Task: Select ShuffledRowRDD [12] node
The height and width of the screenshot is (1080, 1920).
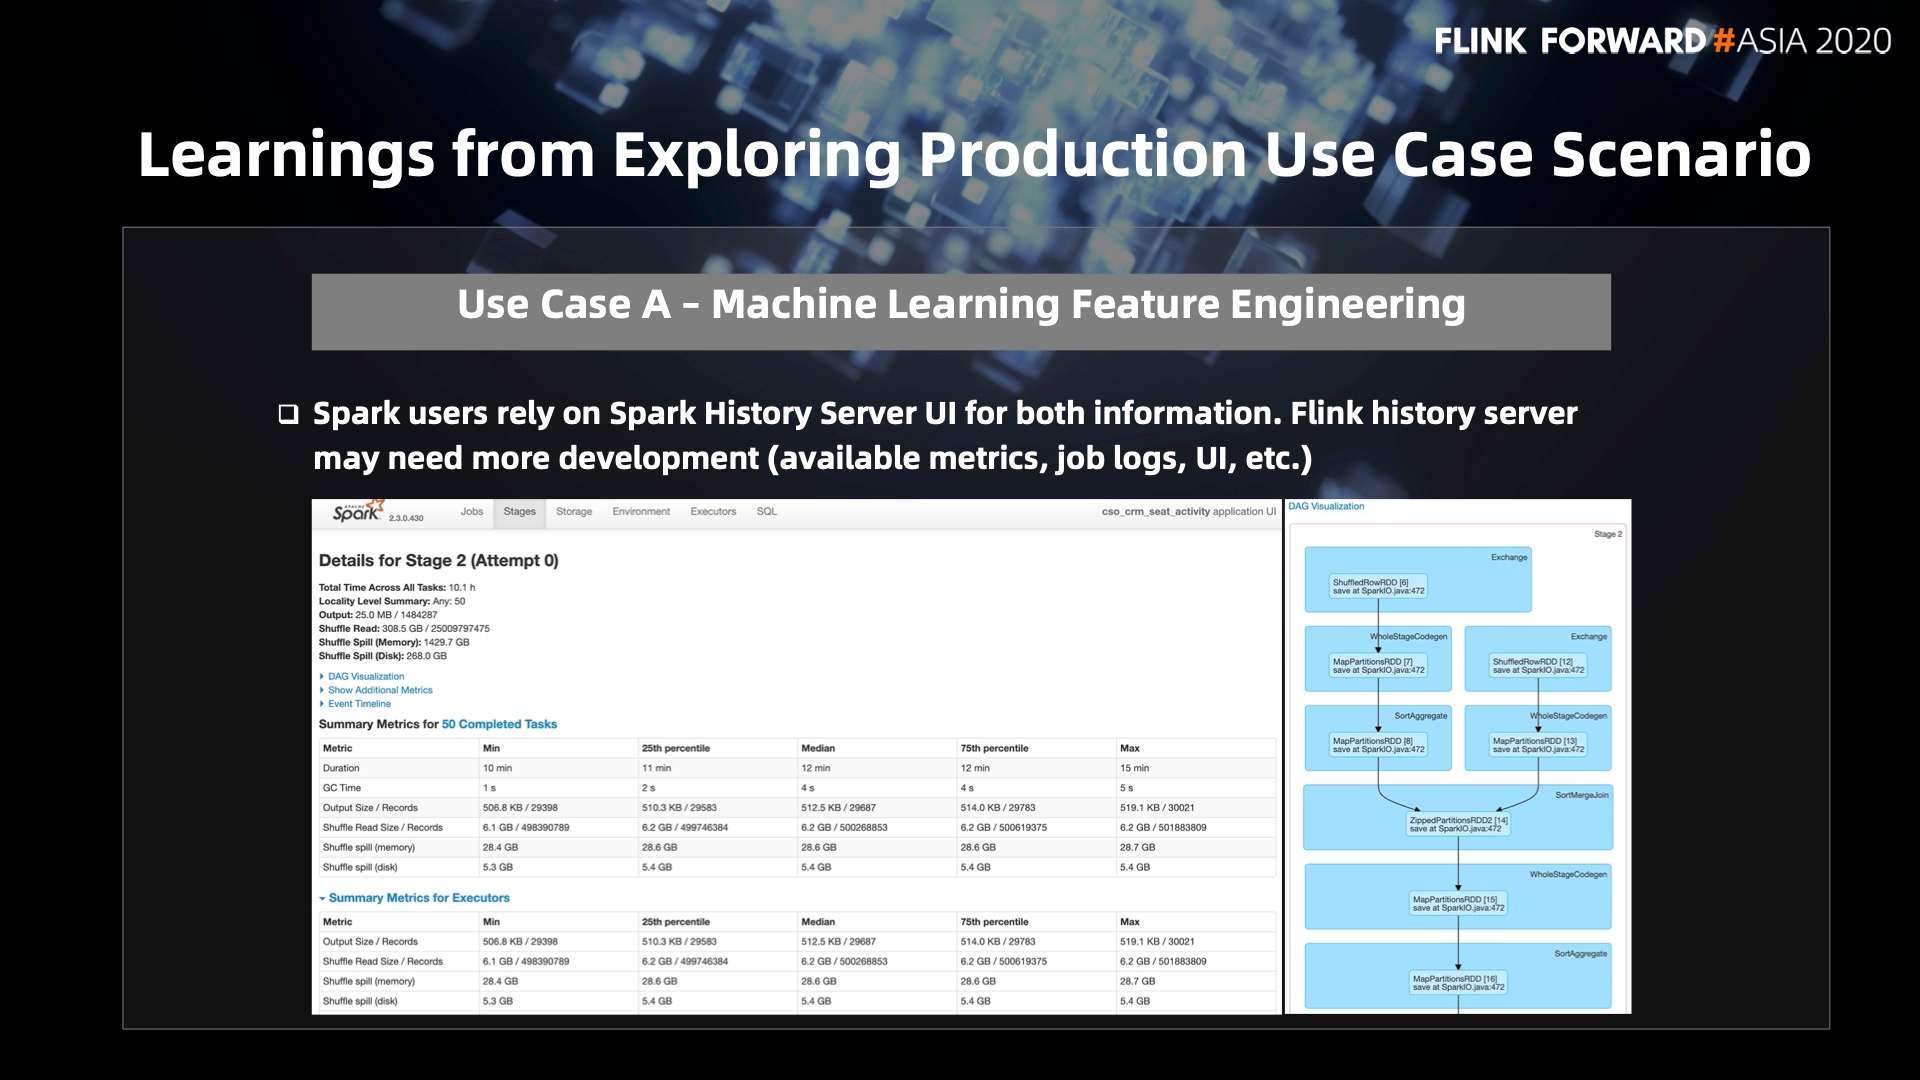Action: pyautogui.click(x=1538, y=666)
